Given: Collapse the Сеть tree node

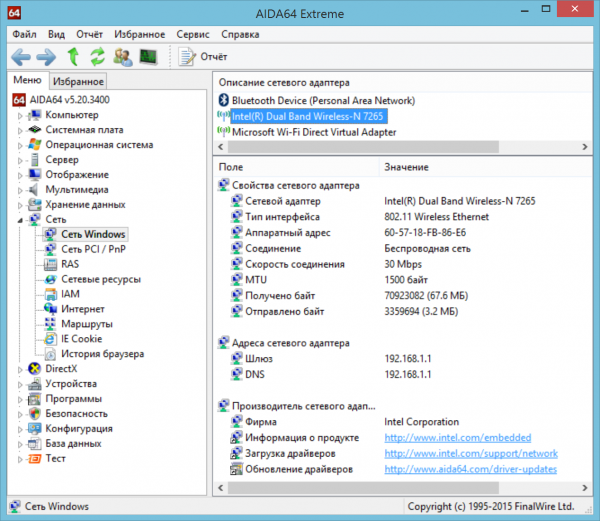Looking at the screenshot, I should [x=20, y=220].
